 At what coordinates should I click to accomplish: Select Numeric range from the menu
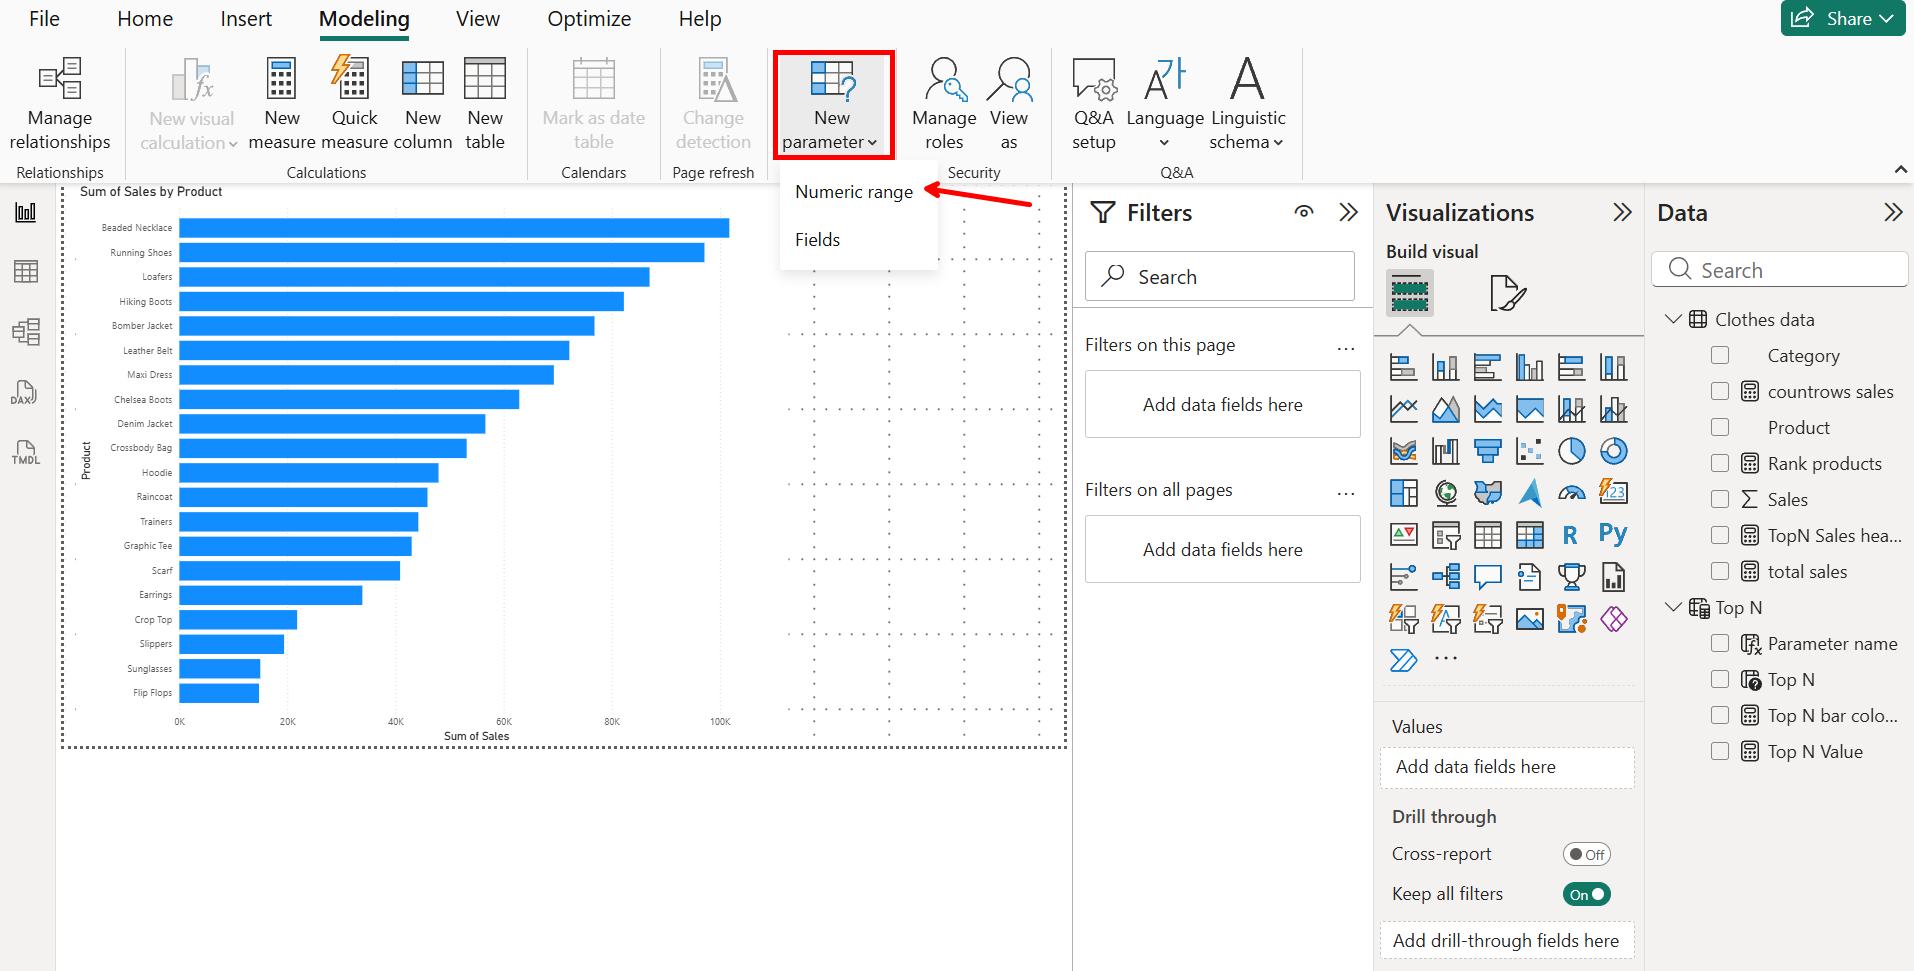[x=854, y=192]
